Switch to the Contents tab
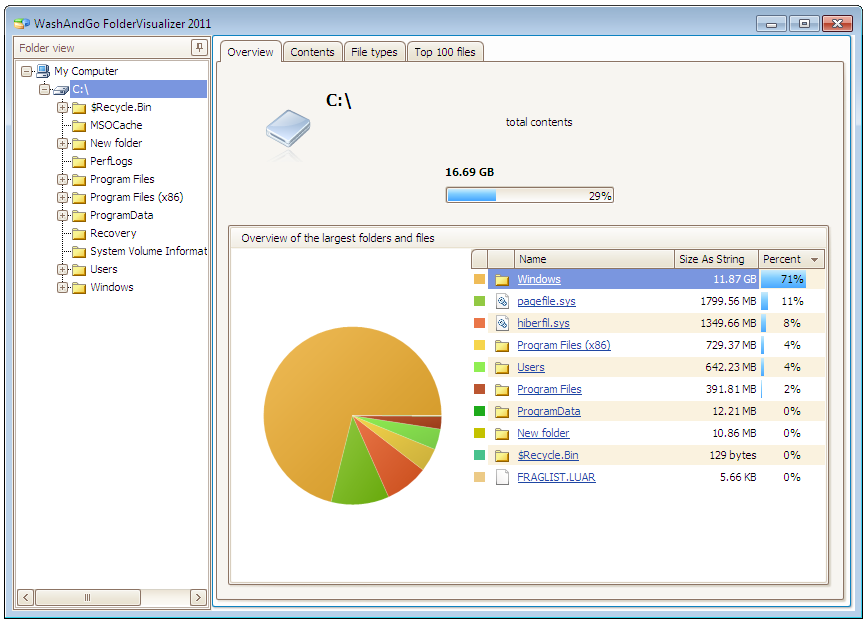 312,52
